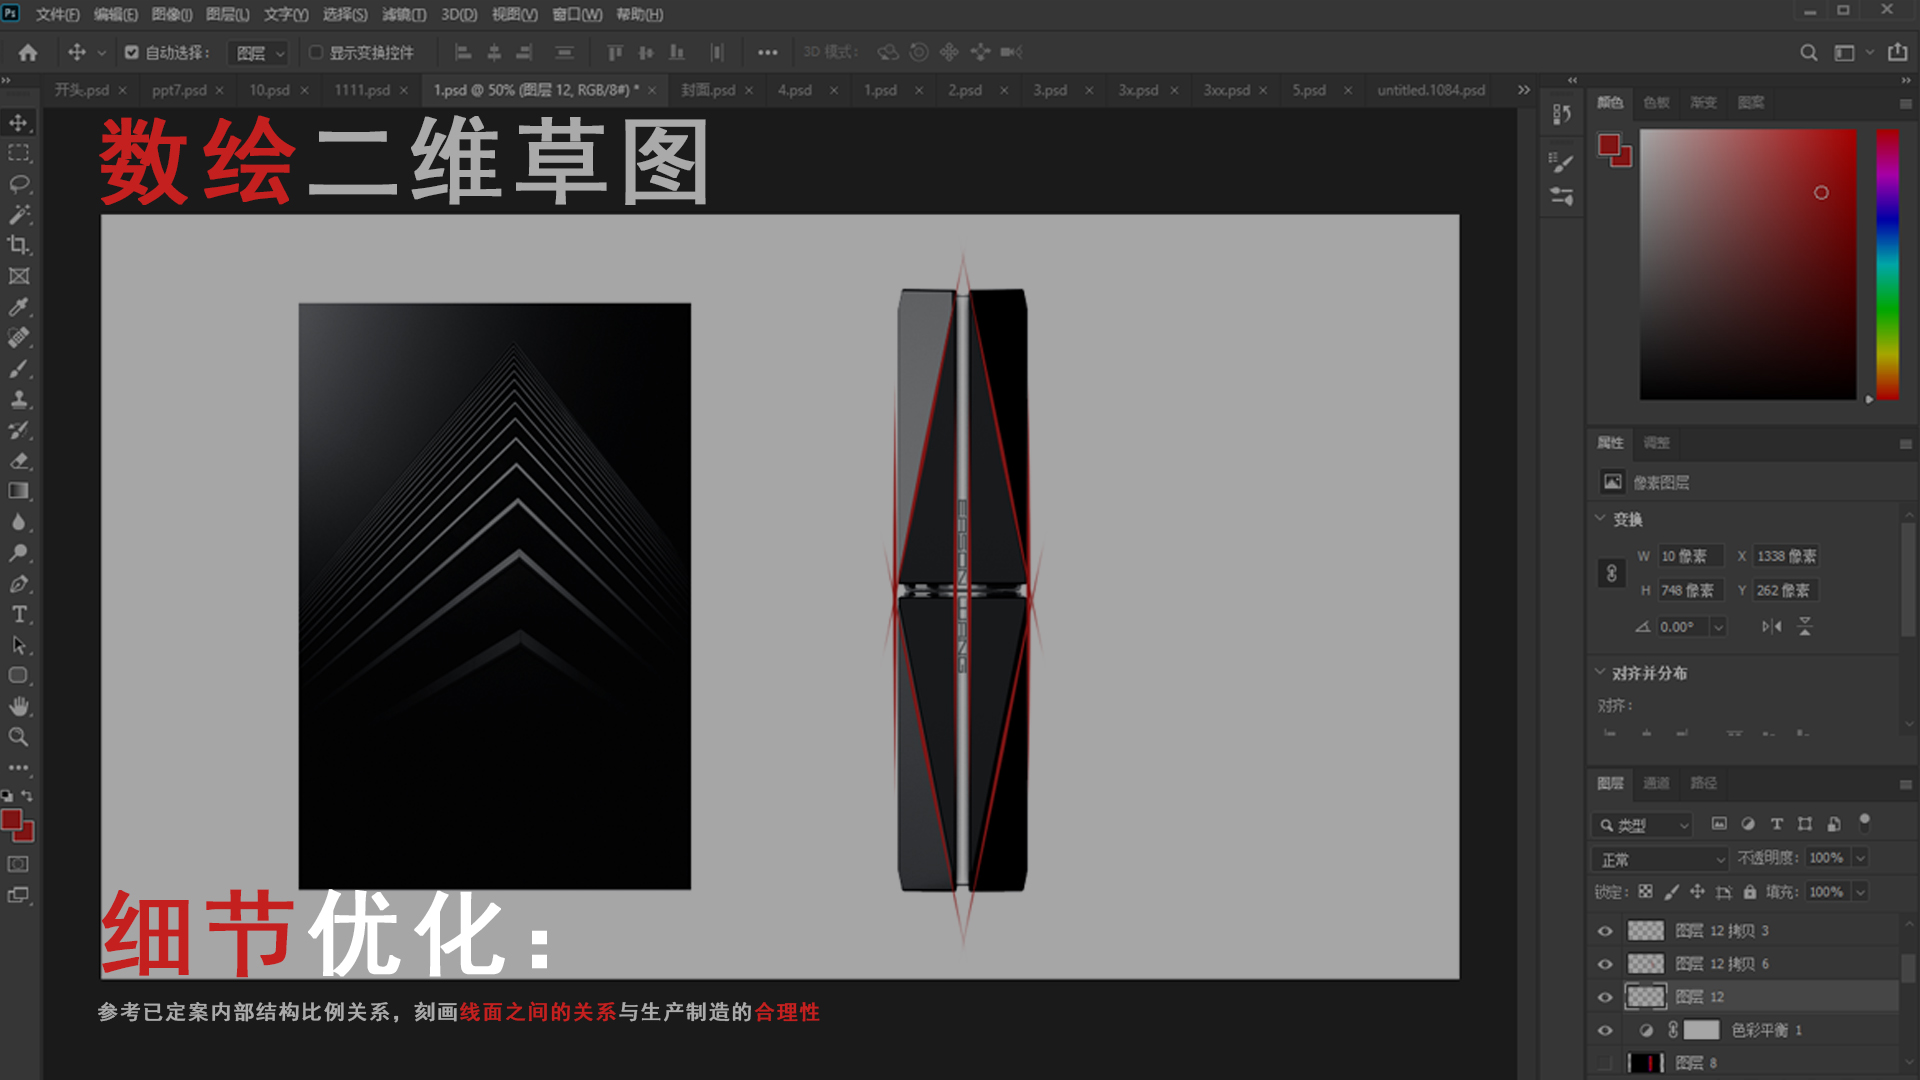The width and height of the screenshot is (1920, 1080).
Task: Enable the 显示变换控件 checkbox
Action: [315, 52]
